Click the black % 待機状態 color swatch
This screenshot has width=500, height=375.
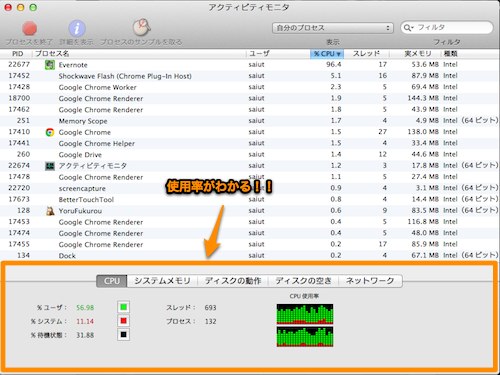pyautogui.click(x=123, y=335)
